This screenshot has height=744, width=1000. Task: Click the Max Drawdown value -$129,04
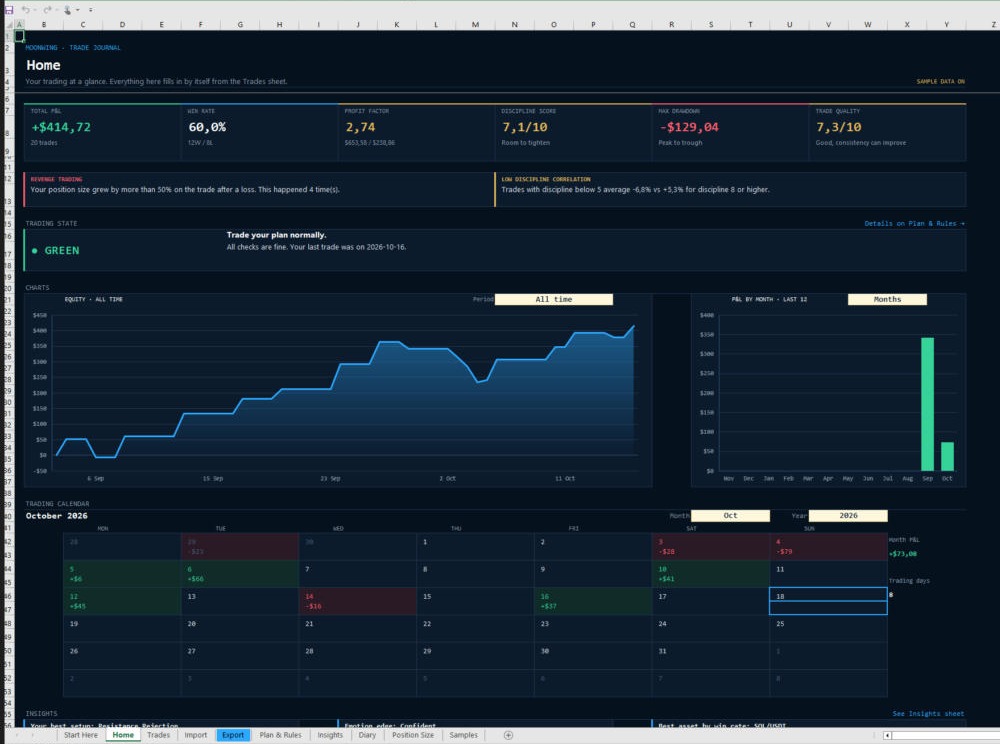tap(689, 128)
